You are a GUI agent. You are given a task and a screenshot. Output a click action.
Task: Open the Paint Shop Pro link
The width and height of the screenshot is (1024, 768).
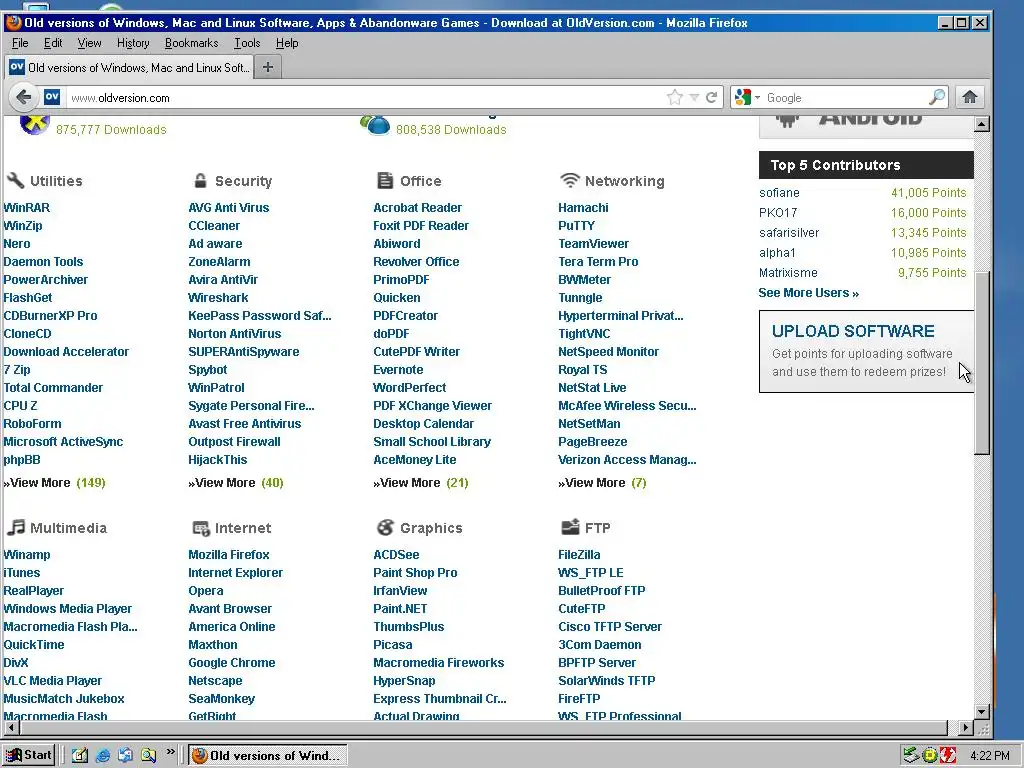(415, 573)
